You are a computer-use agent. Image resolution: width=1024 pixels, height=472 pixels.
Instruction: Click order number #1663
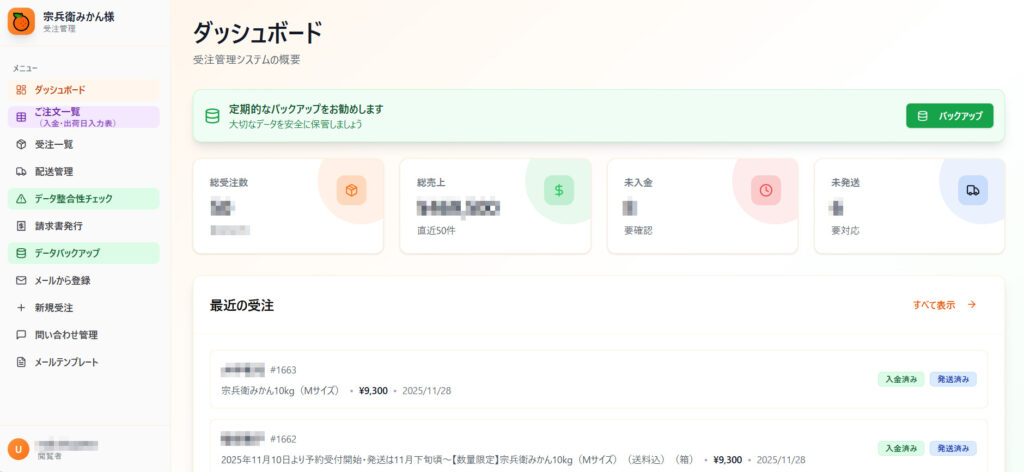283,370
